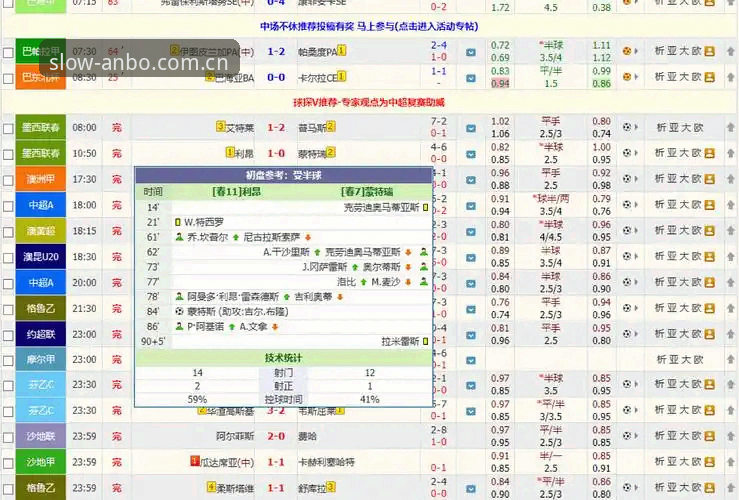Open 欧 link in 摩尔甲 23:00 row
The width and height of the screenshot is (739, 500).
698,359
